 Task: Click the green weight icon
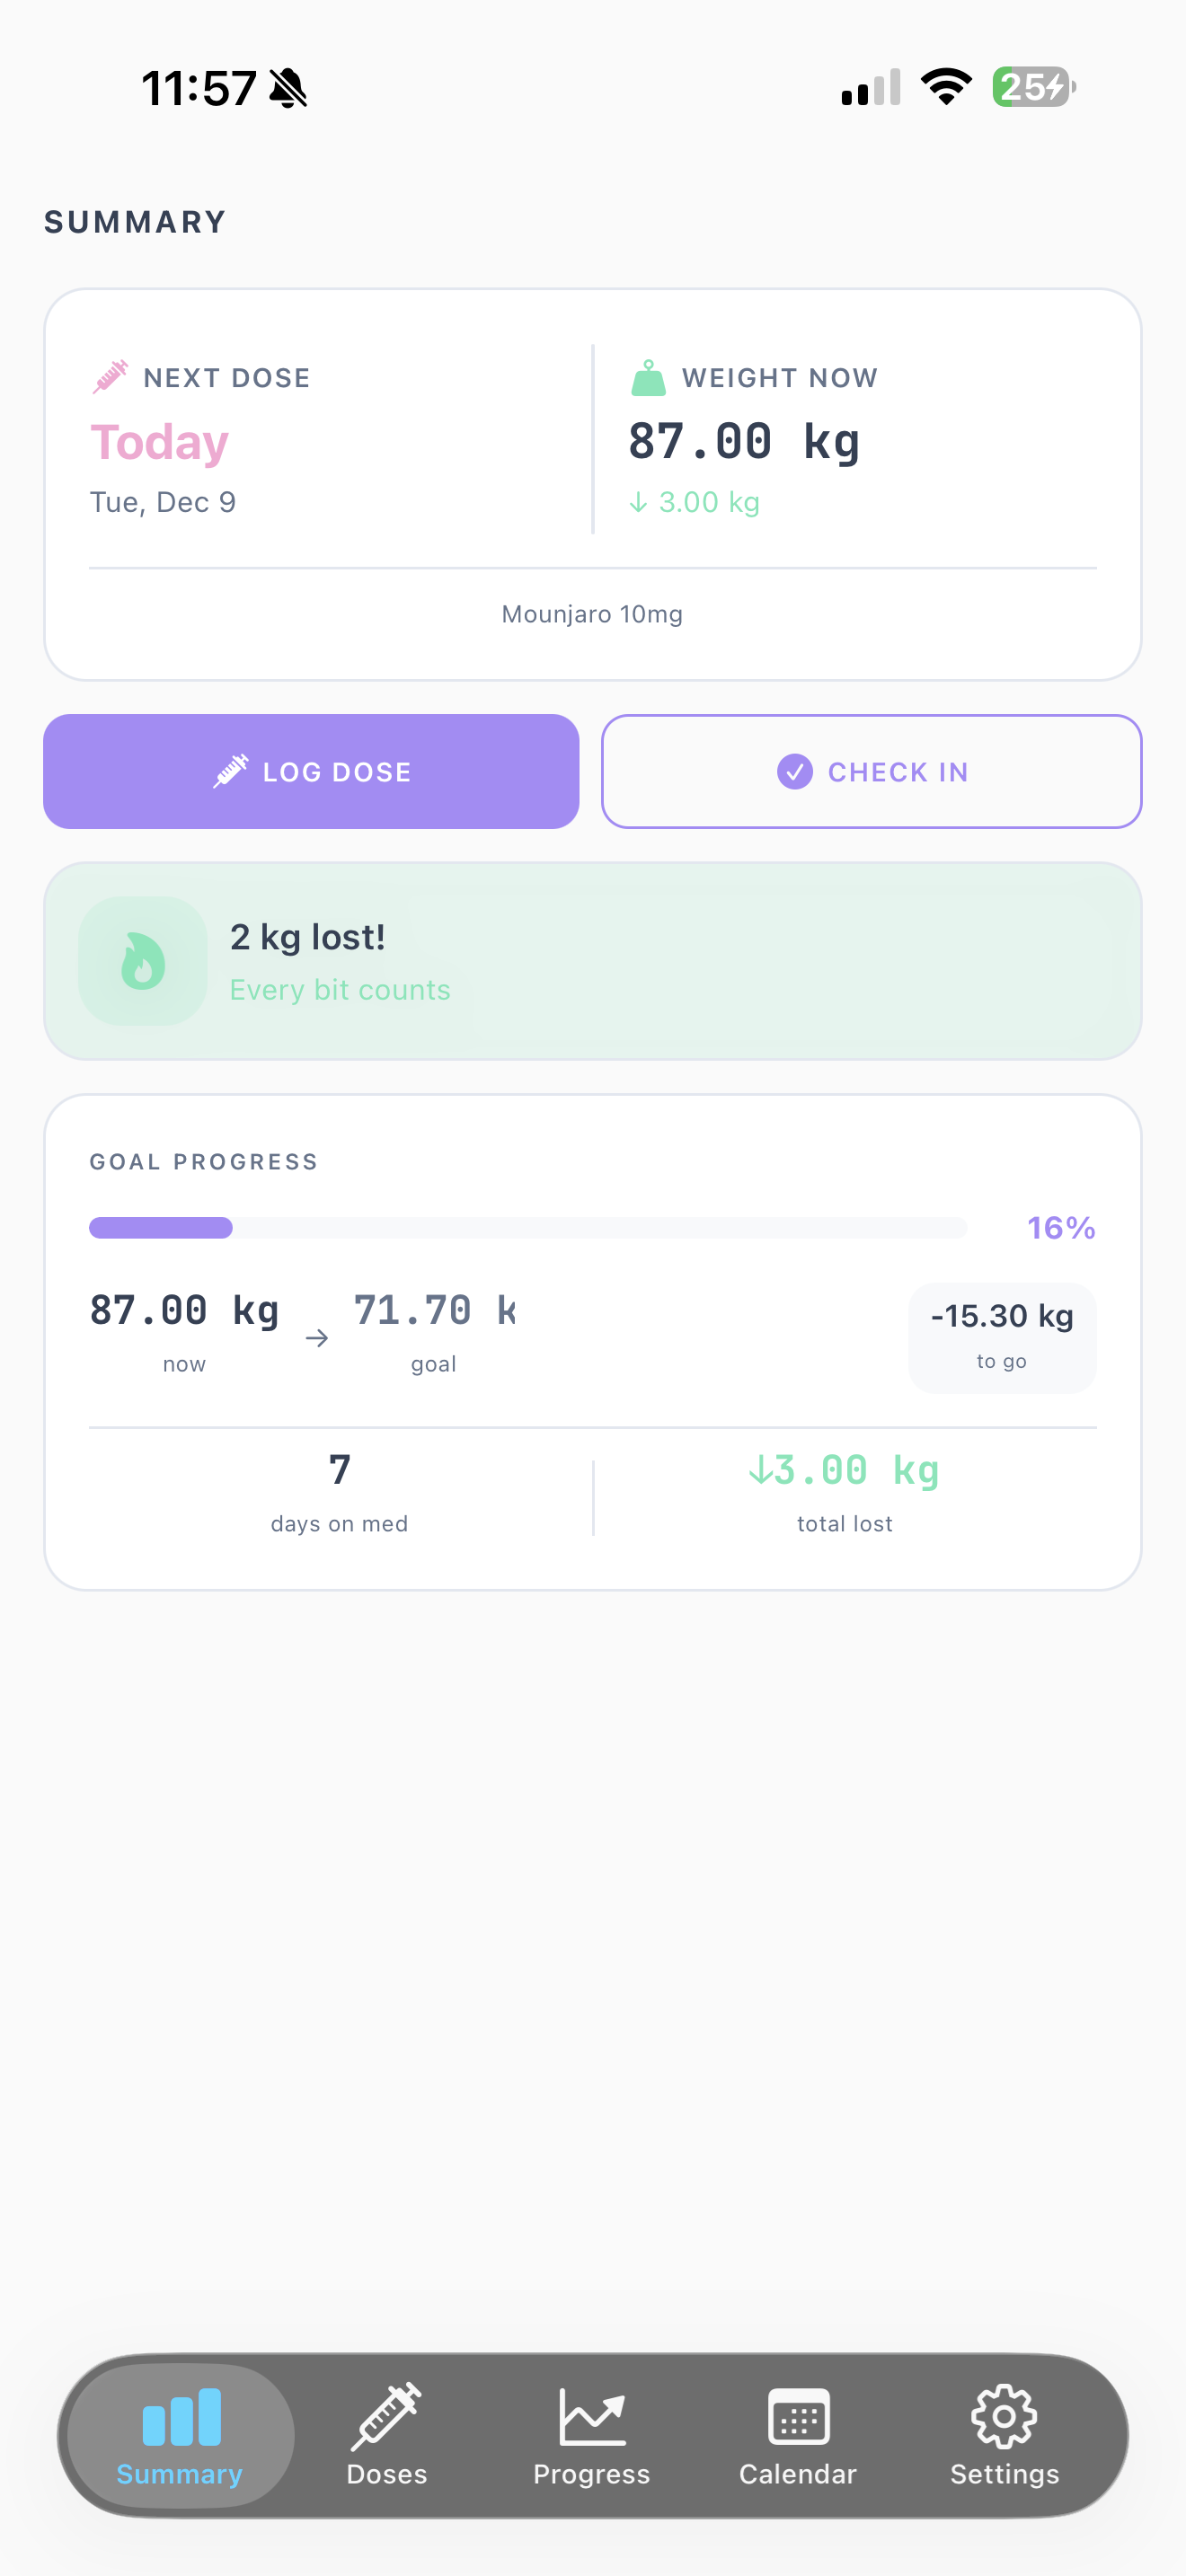click(x=648, y=377)
